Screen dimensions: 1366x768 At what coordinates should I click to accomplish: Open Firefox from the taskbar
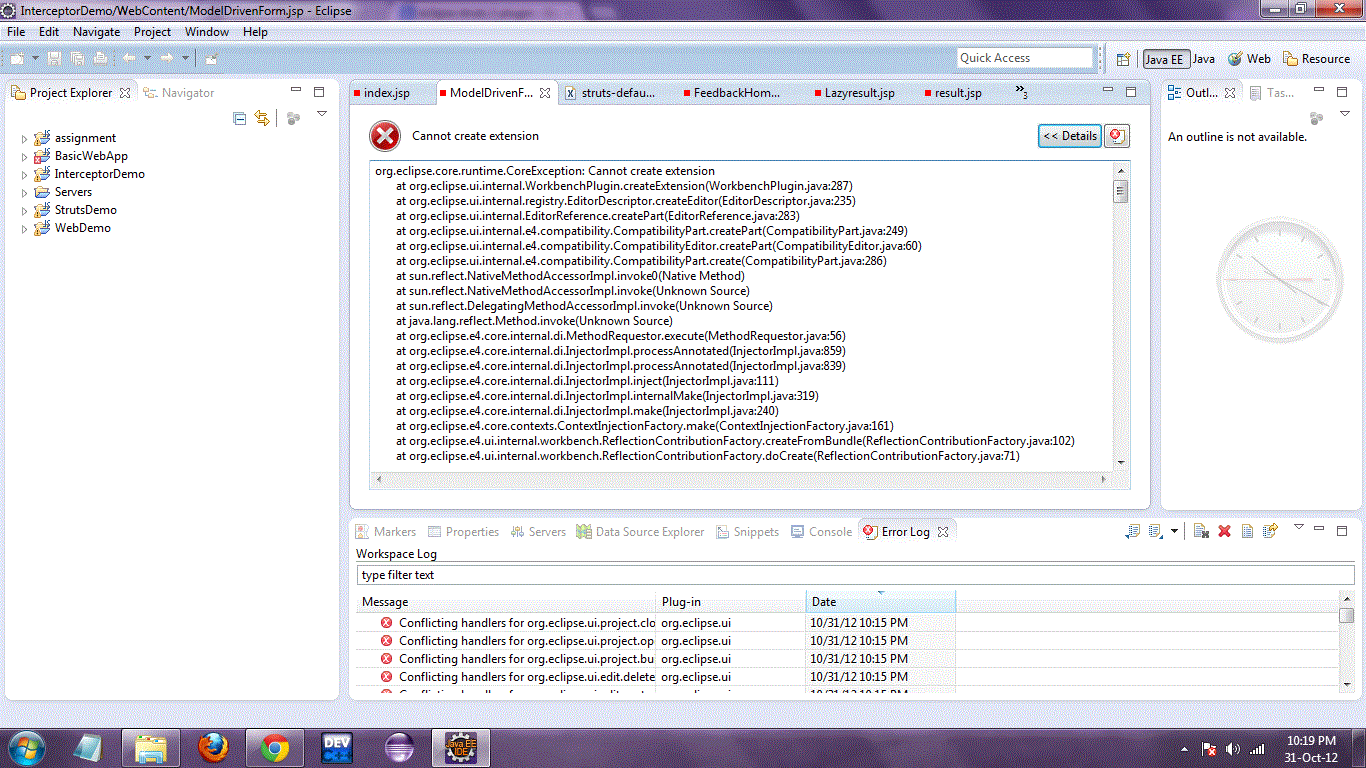tap(213, 747)
